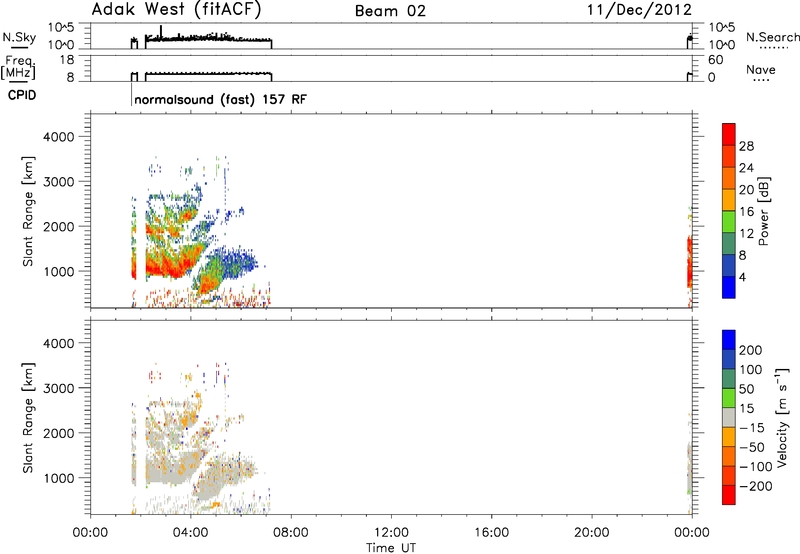Click 'Slant Range [km]' label of power panel
Viewport: 800px width, 554px height.
[x=28, y=211]
